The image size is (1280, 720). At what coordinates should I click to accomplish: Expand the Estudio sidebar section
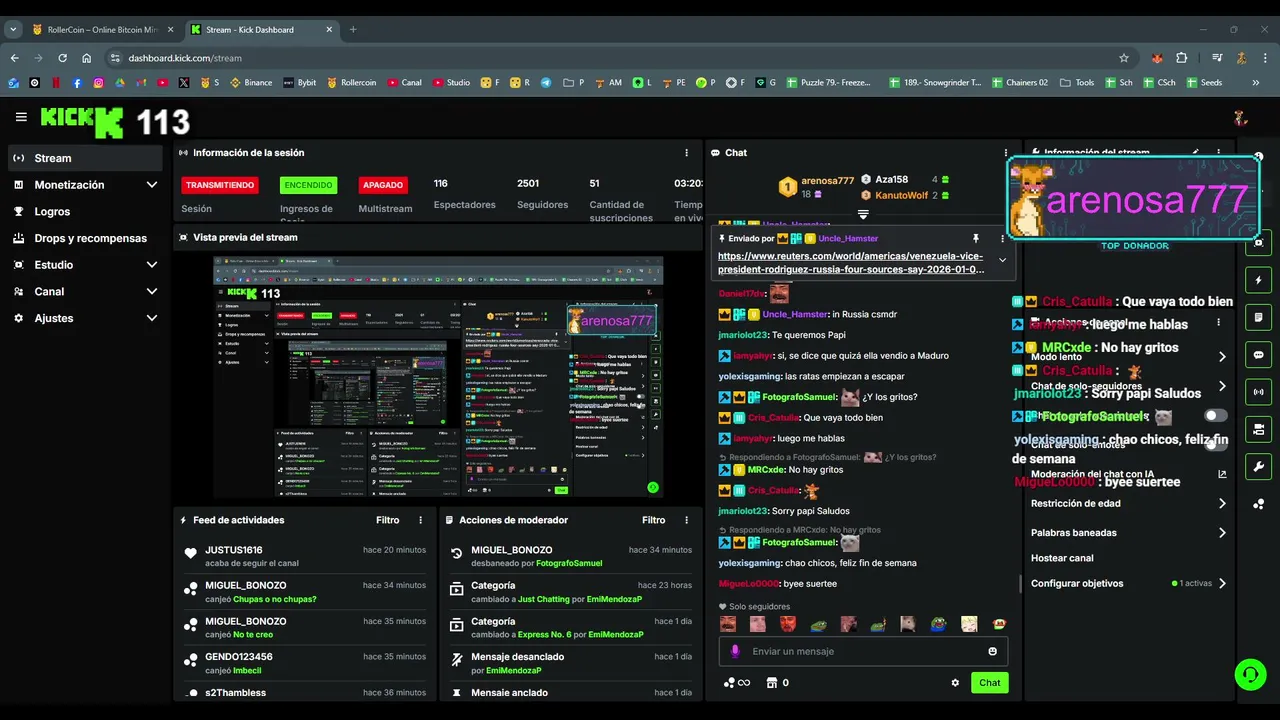pos(85,265)
